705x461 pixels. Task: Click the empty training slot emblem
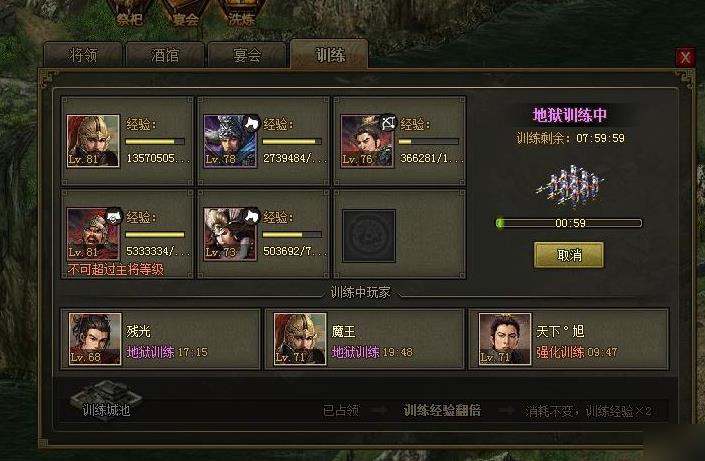point(369,236)
